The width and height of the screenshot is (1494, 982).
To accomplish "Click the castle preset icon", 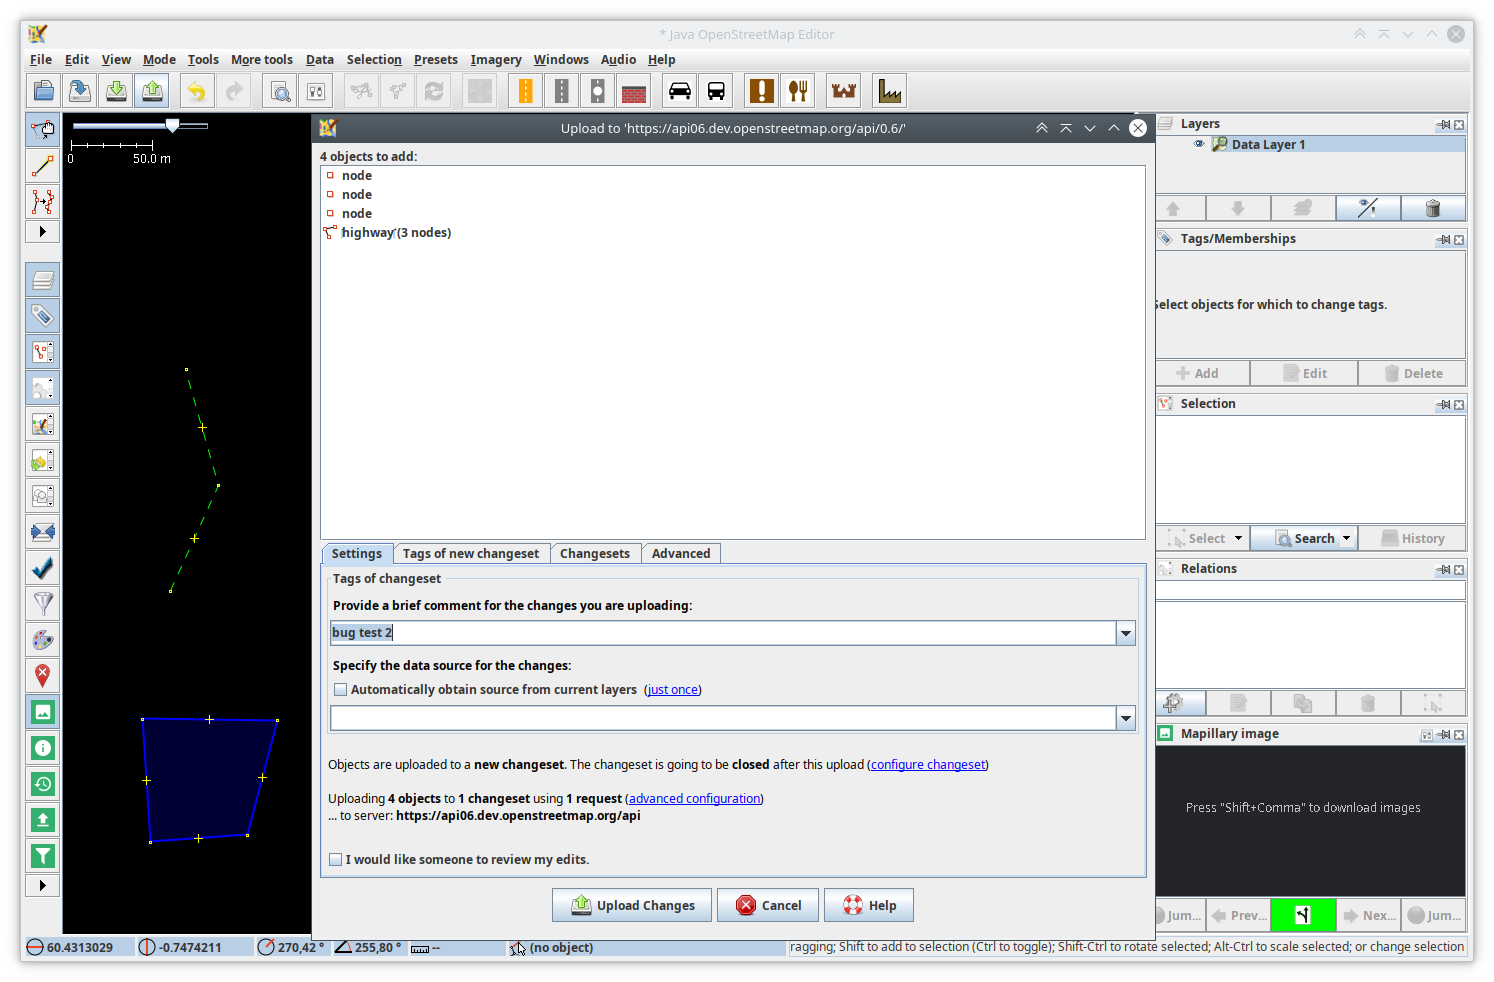I will point(844,92).
